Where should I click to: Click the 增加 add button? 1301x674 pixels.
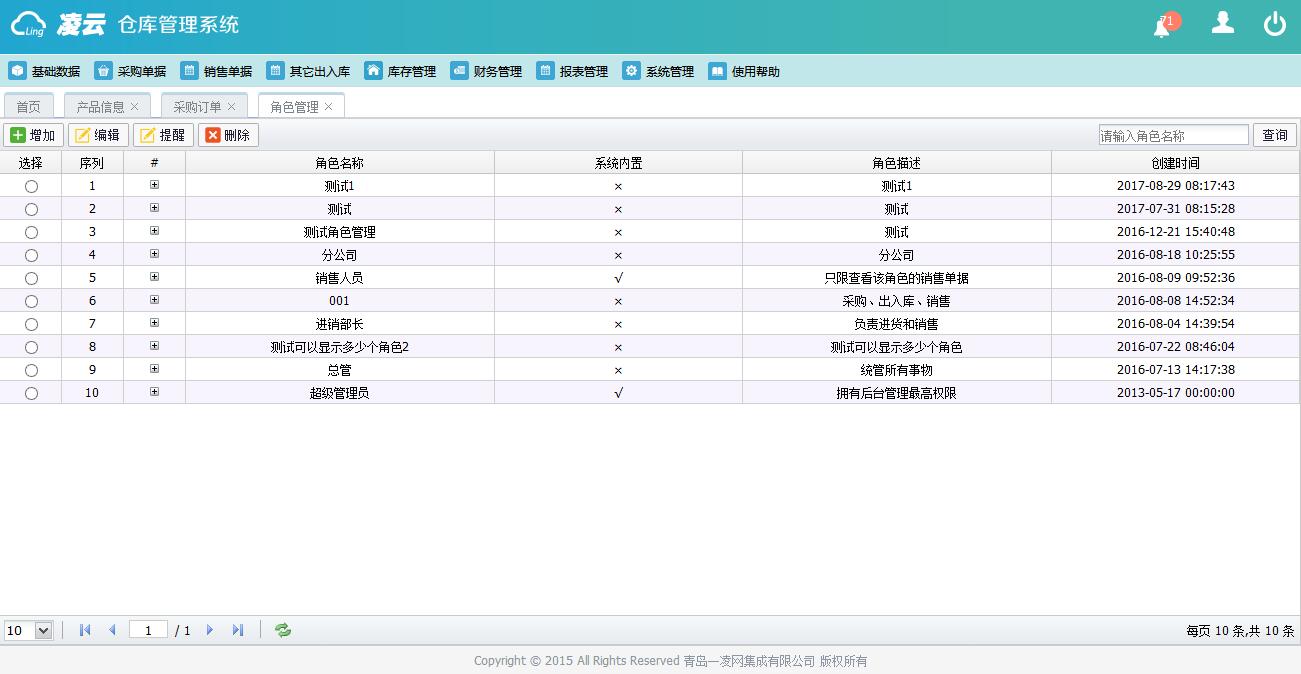coord(33,135)
